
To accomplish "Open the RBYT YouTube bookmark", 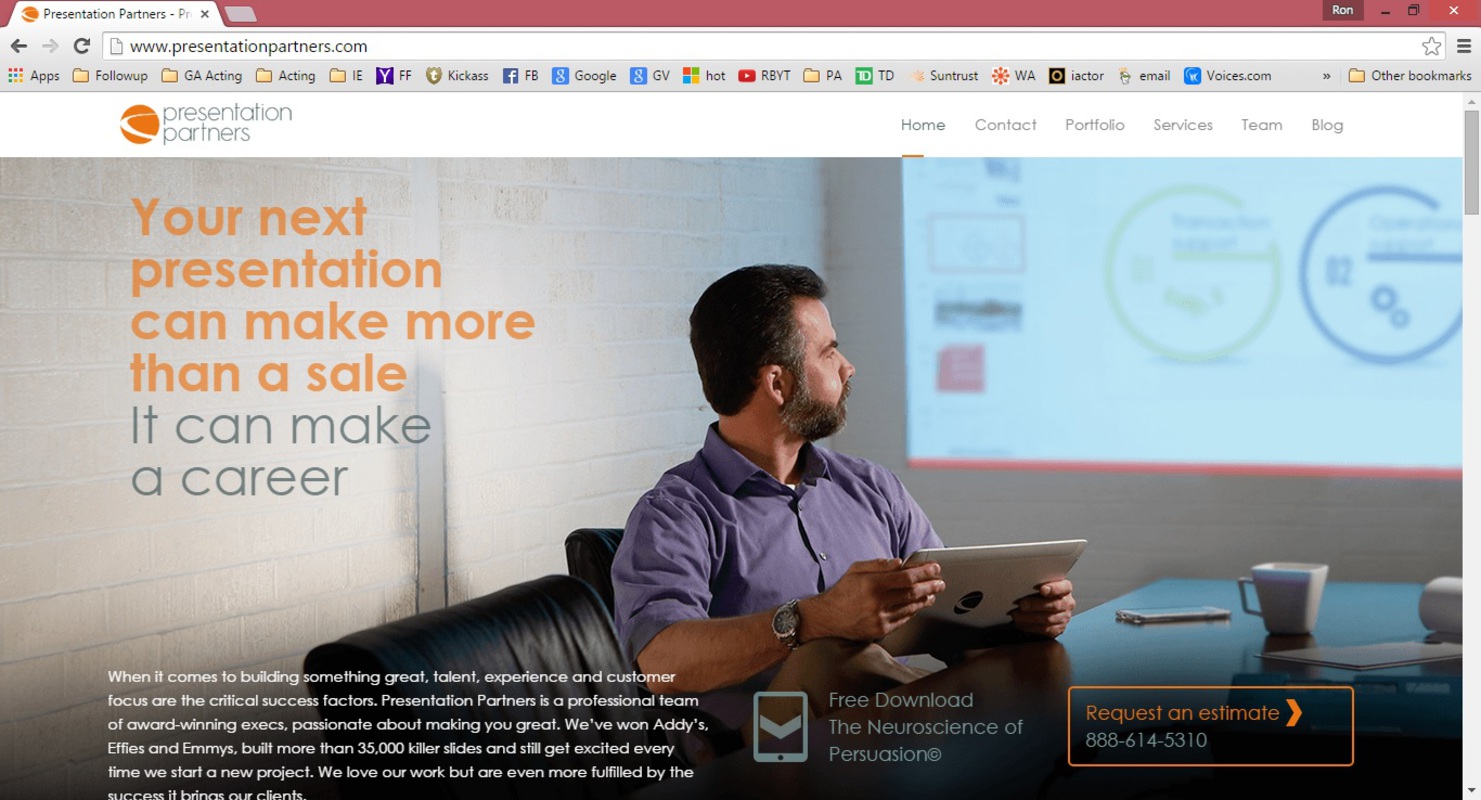I will pos(764,76).
